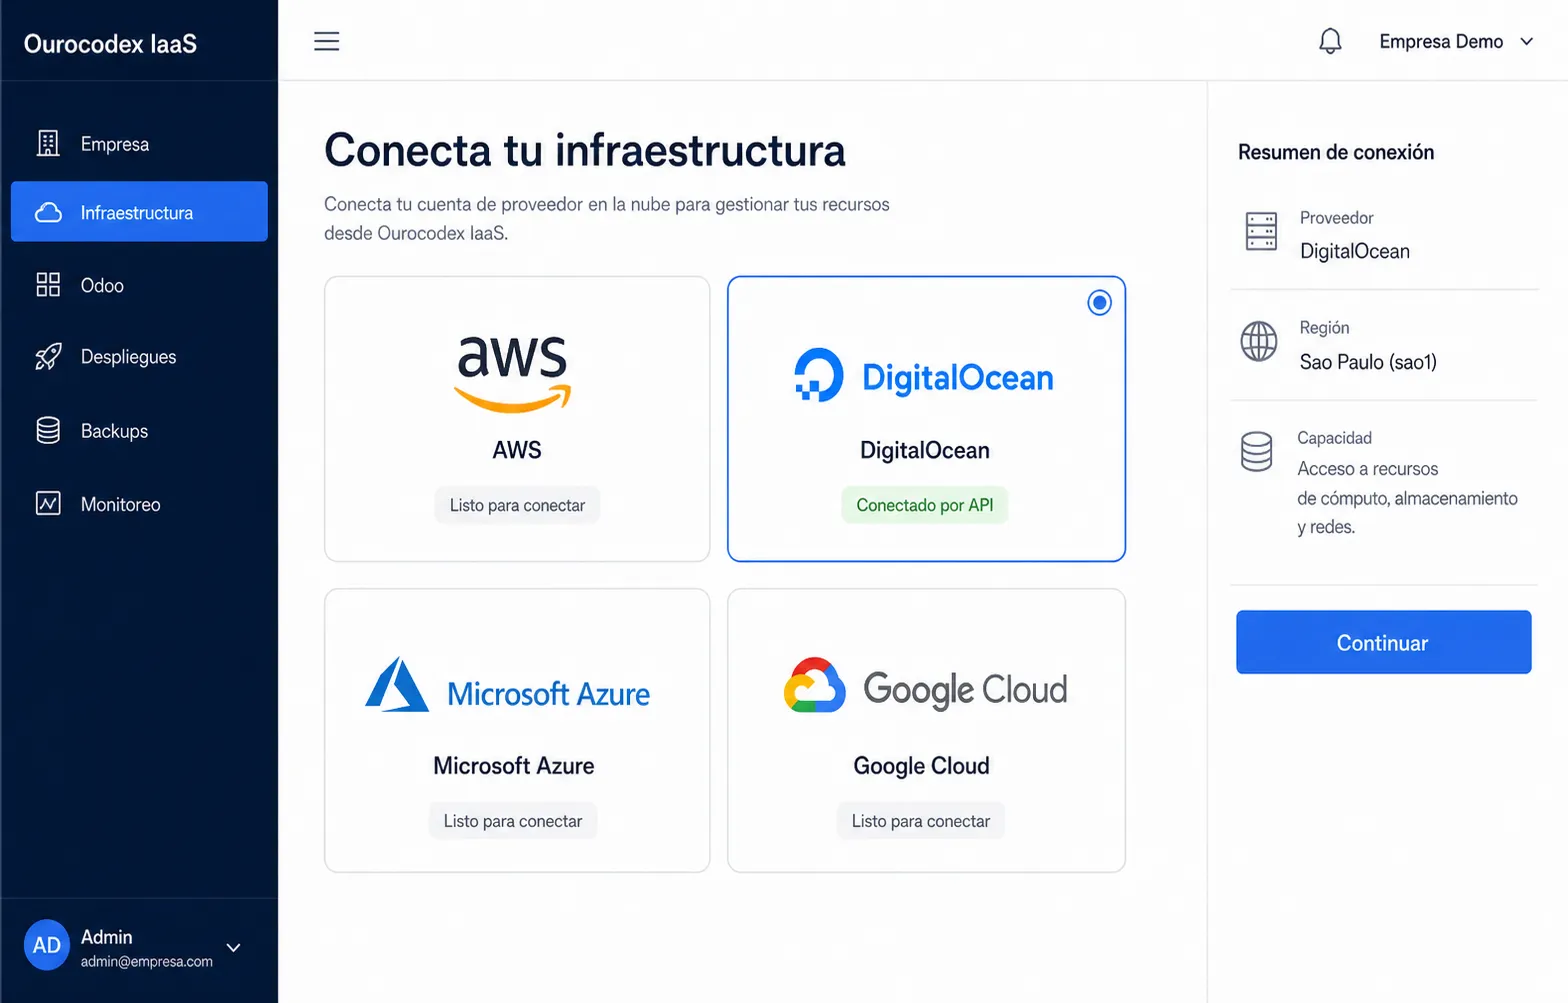Click the Capacidad database icon
The height and width of the screenshot is (1003, 1568).
point(1257,451)
